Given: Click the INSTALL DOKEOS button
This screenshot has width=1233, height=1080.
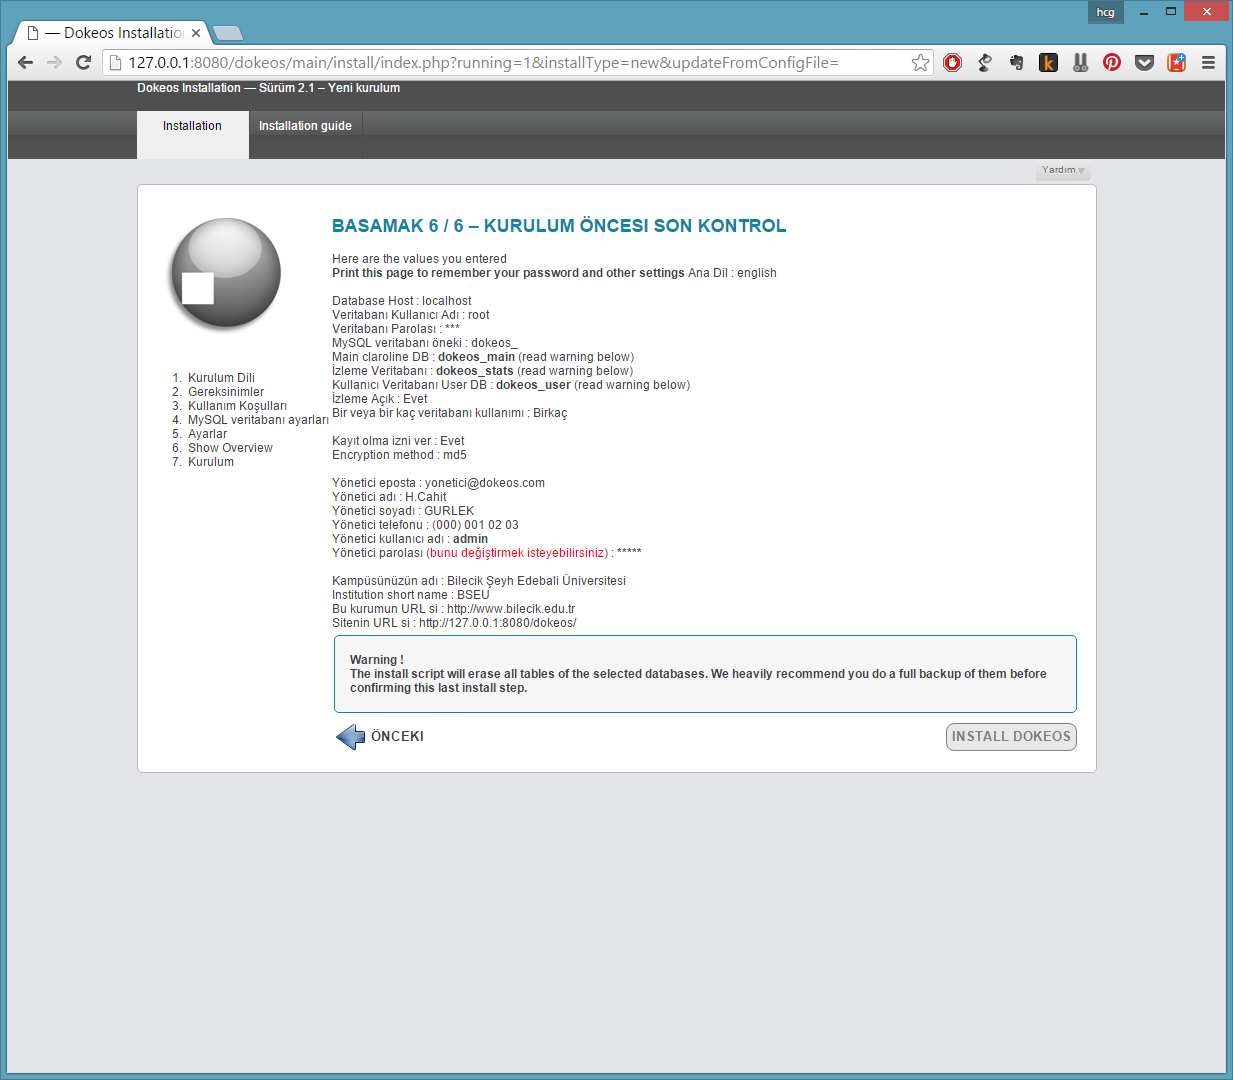Looking at the screenshot, I should coord(1011,737).
